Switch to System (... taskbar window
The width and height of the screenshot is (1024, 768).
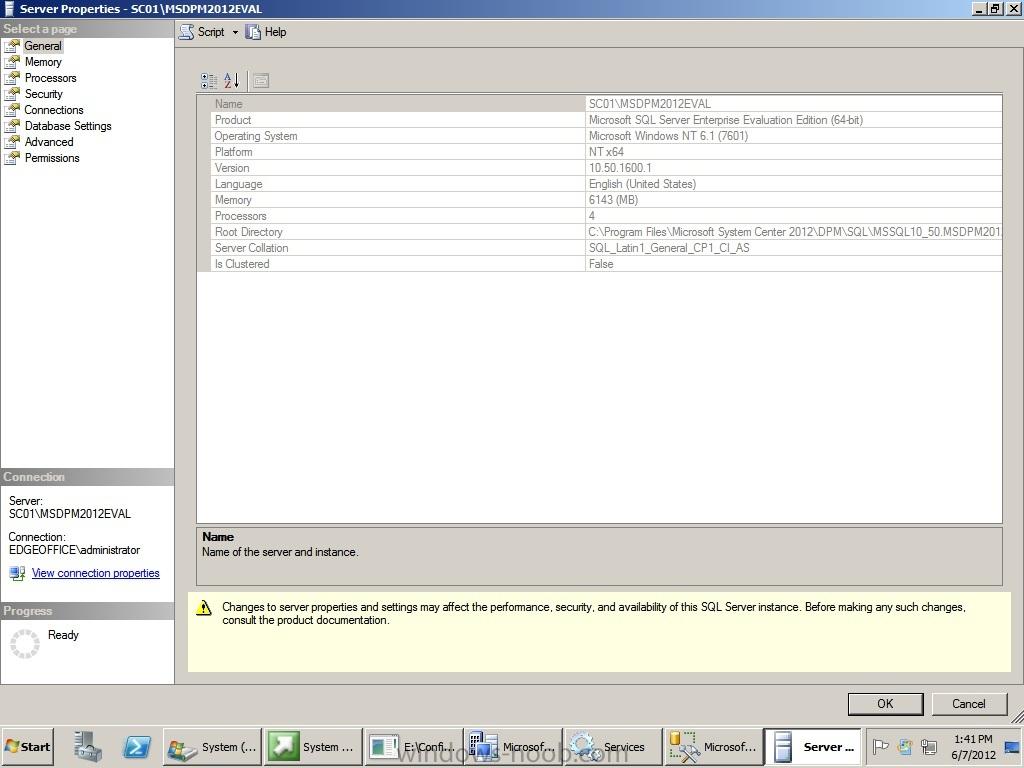tap(212, 747)
